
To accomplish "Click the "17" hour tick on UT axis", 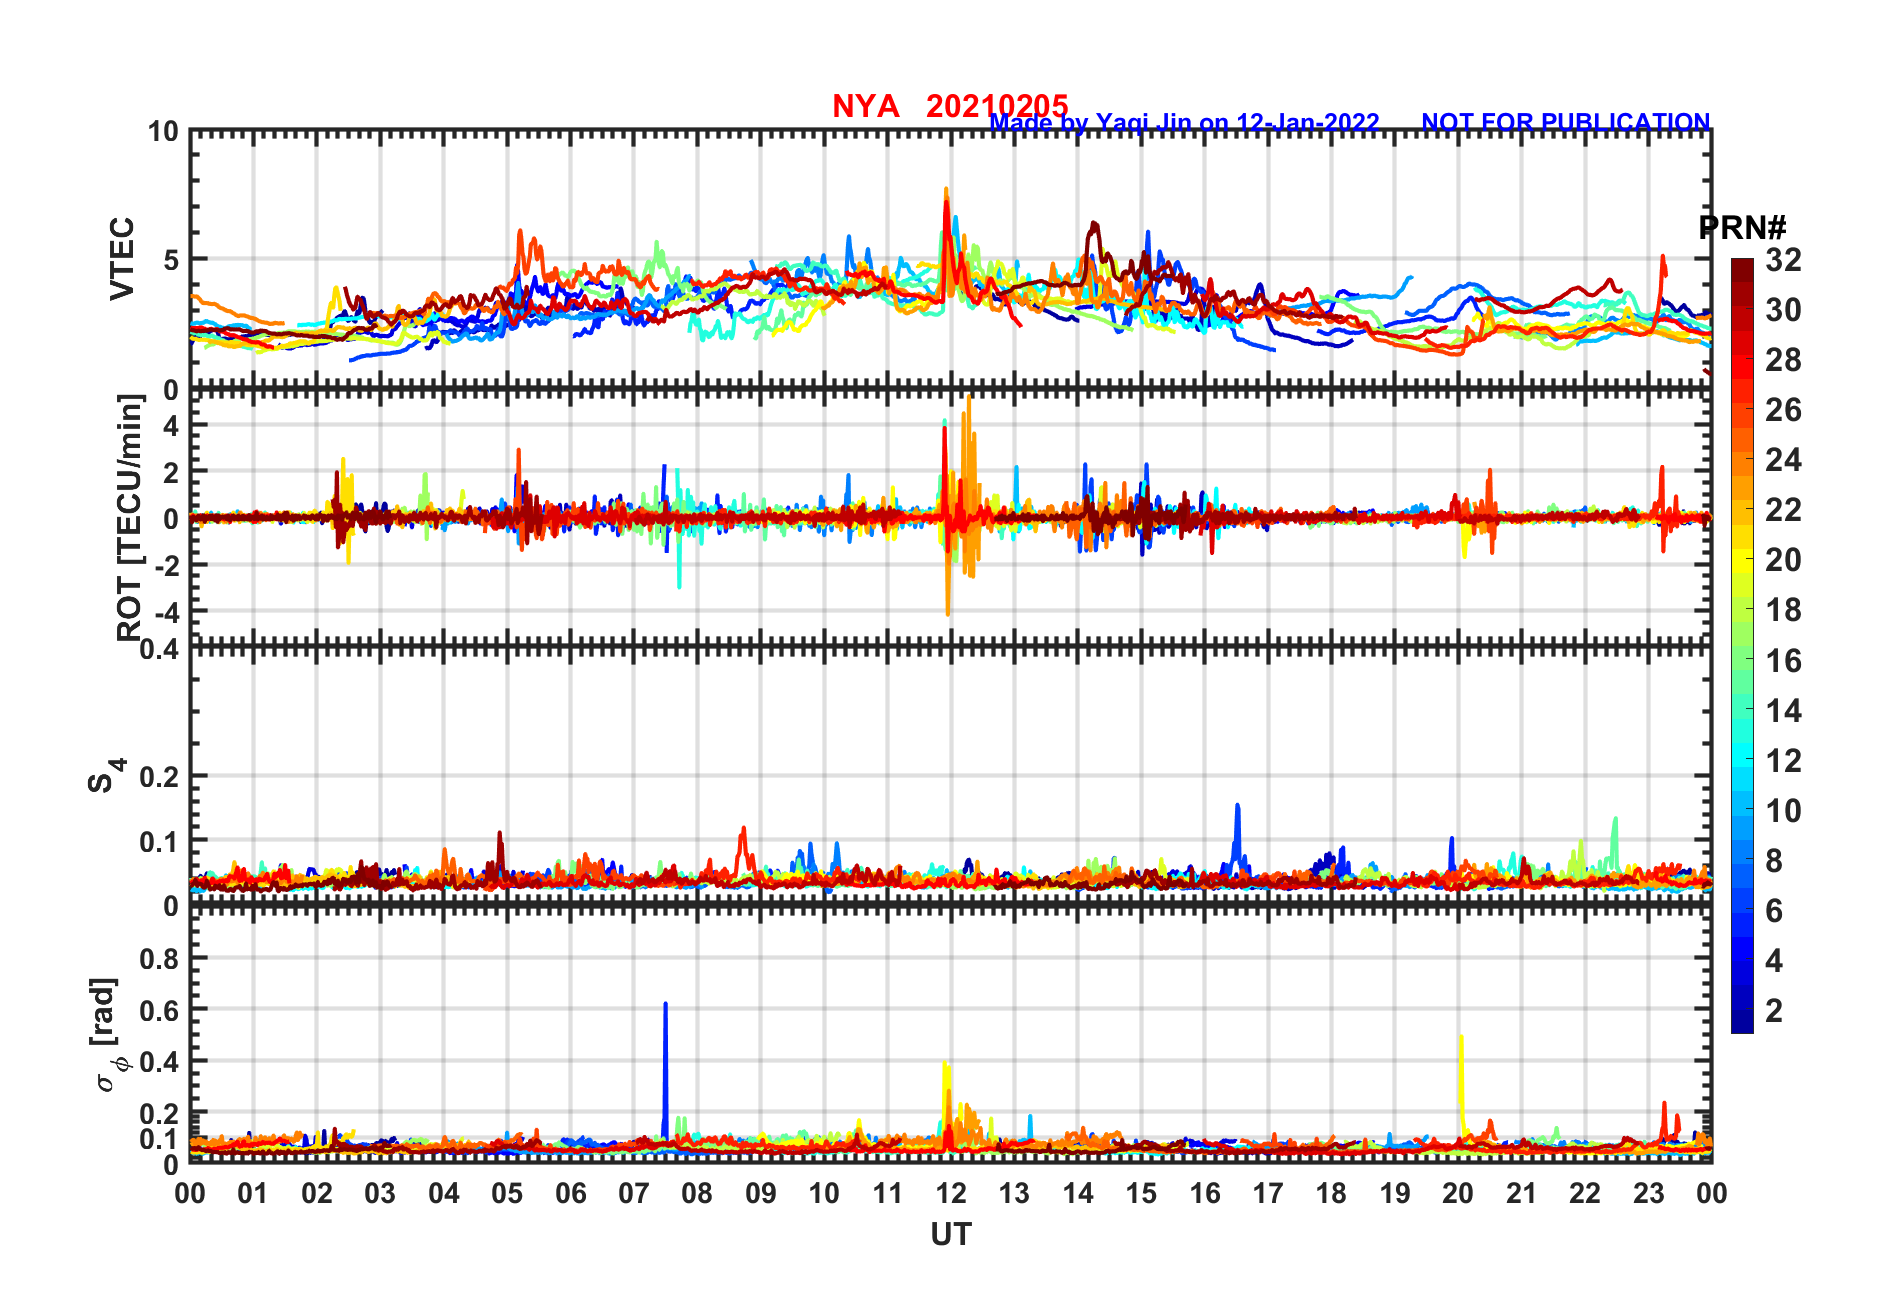I will coord(1268,1193).
